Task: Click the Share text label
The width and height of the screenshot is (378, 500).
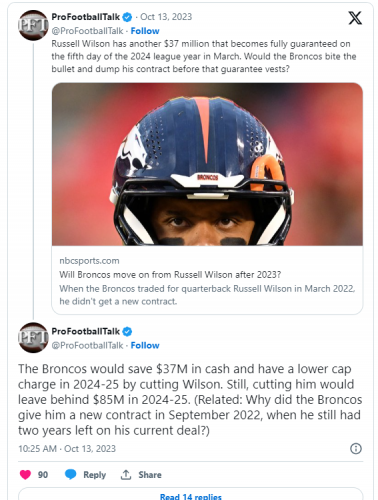Action: [x=150, y=475]
